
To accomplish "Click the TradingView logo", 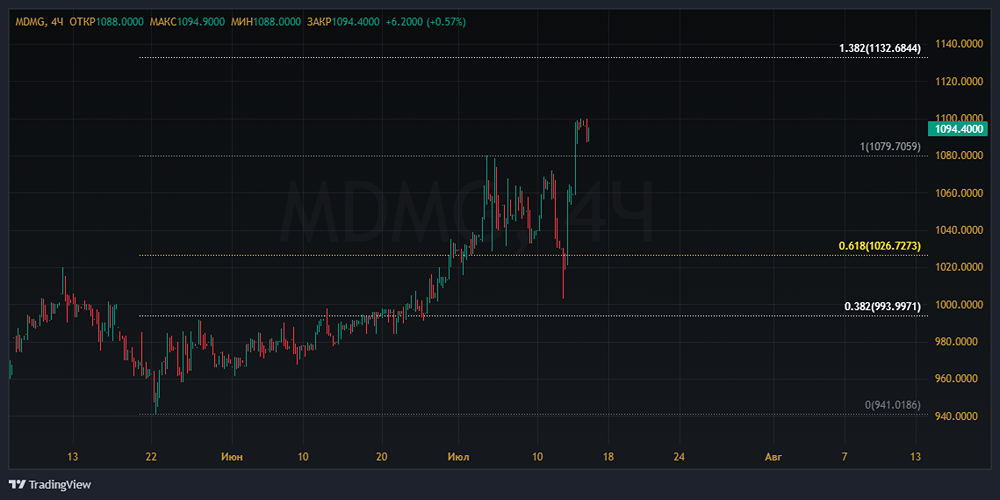I will click(x=50, y=485).
